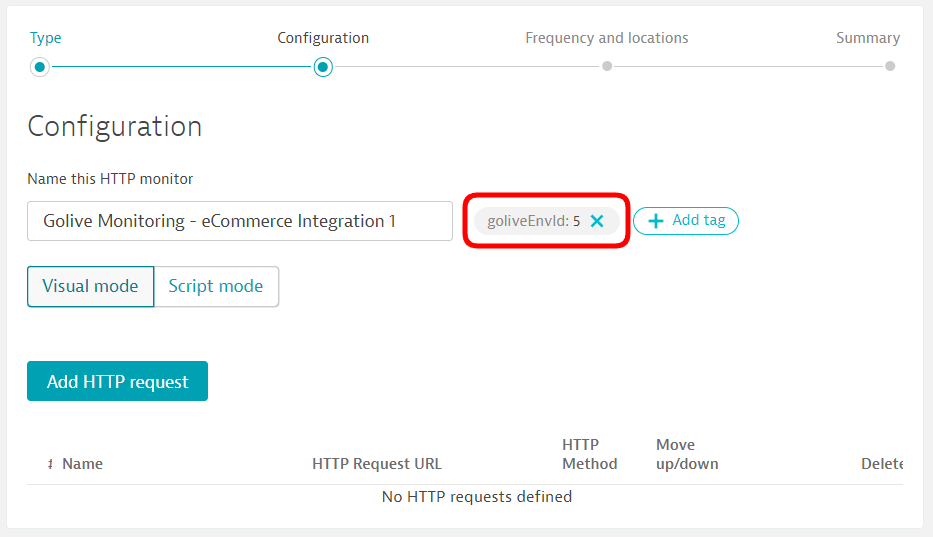
Task: Open the Type wizard step
Action: pos(45,38)
